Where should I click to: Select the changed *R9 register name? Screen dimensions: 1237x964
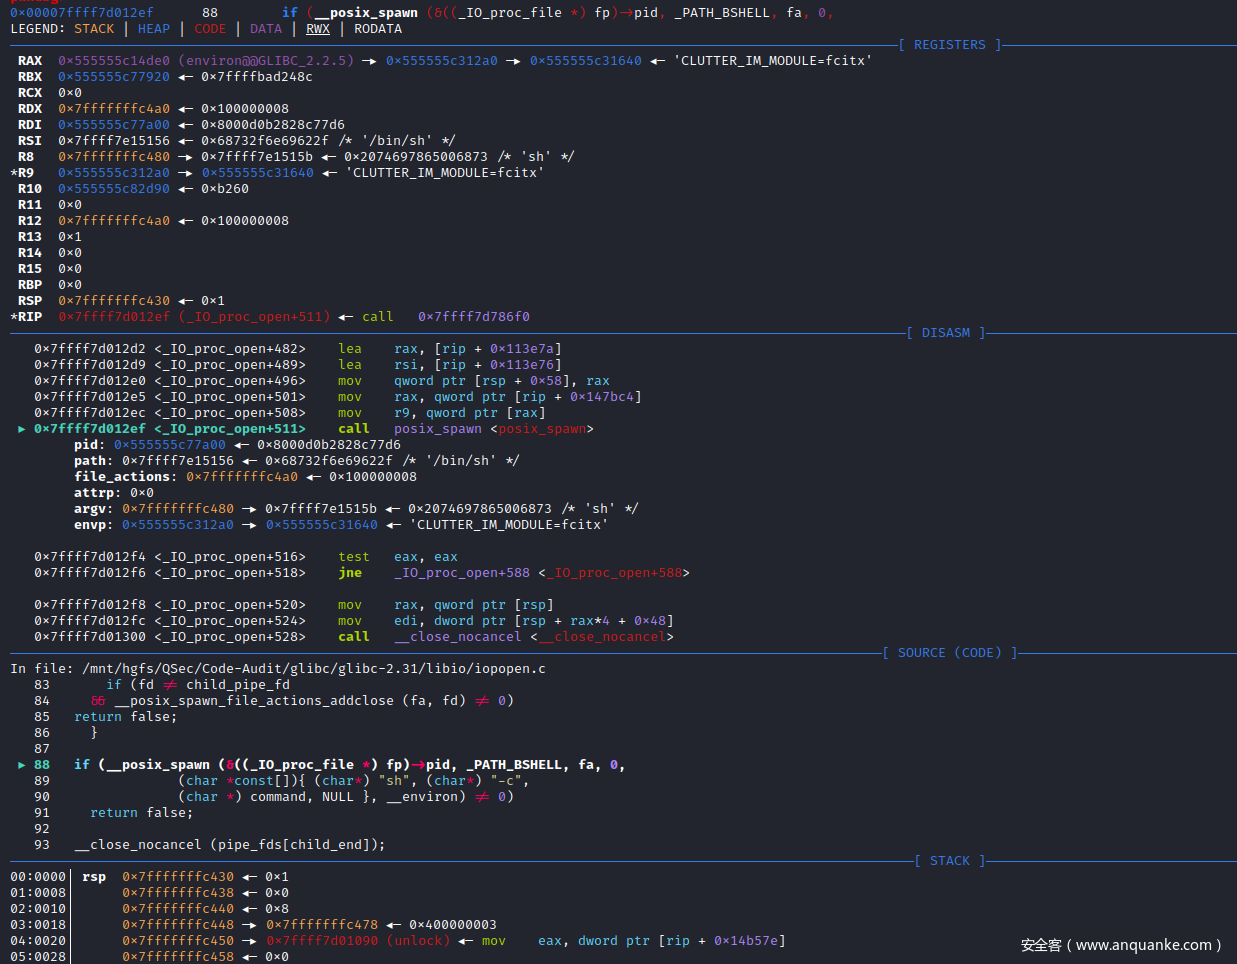(x=22, y=173)
